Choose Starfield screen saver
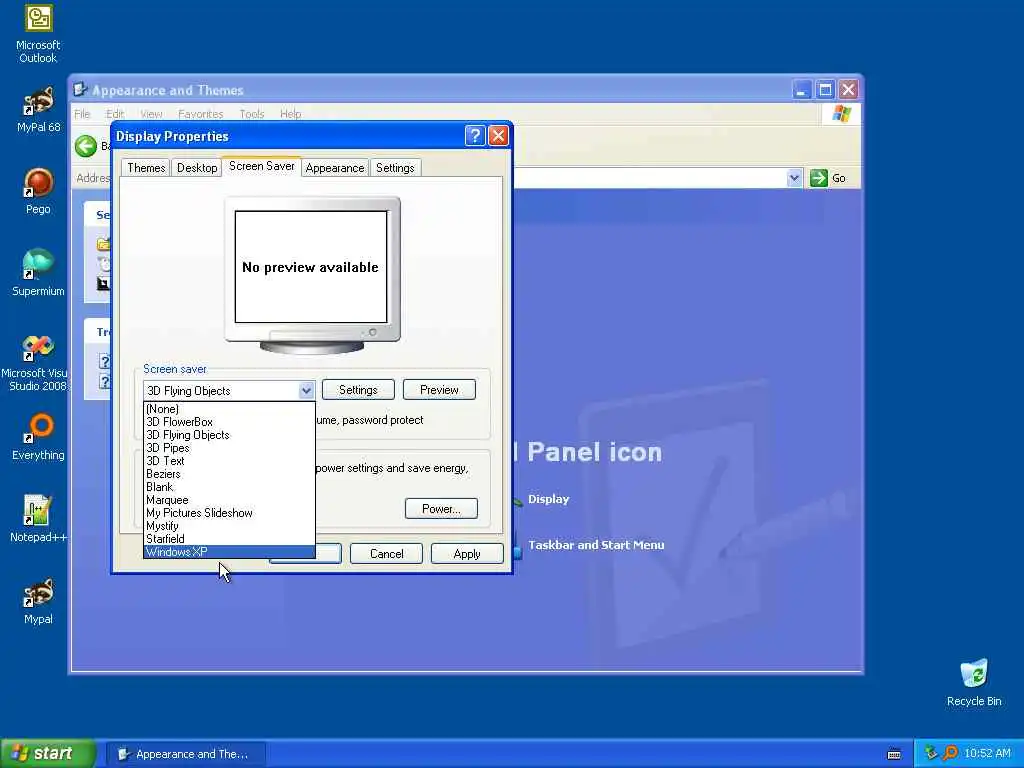The image size is (1024, 768). (229, 539)
